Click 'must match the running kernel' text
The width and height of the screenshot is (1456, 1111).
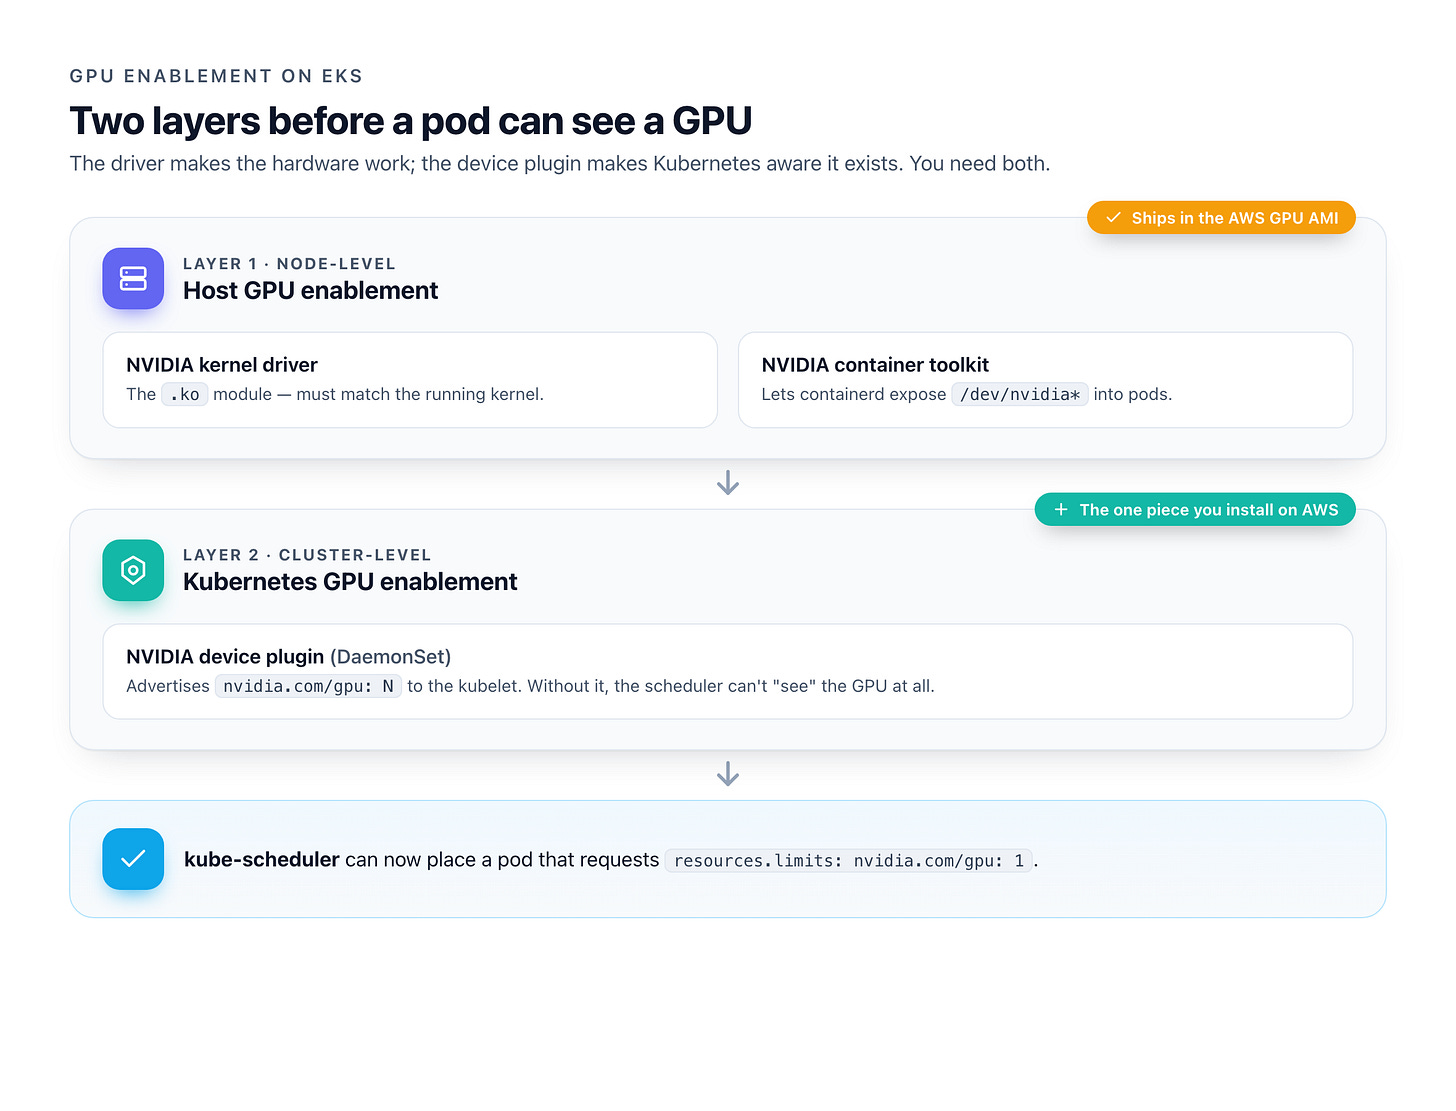tap(420, 394)
